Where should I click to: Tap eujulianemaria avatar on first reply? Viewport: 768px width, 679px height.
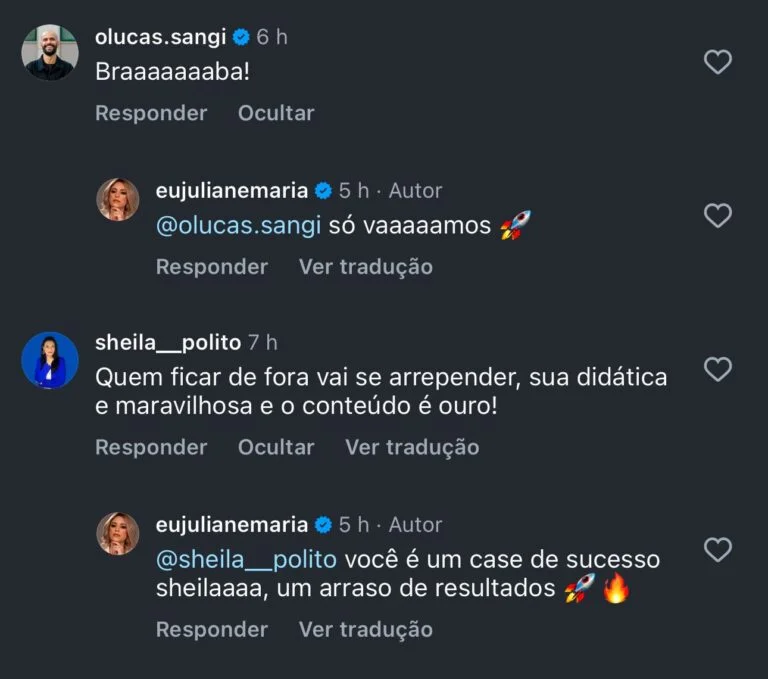[x=118, y=200]
